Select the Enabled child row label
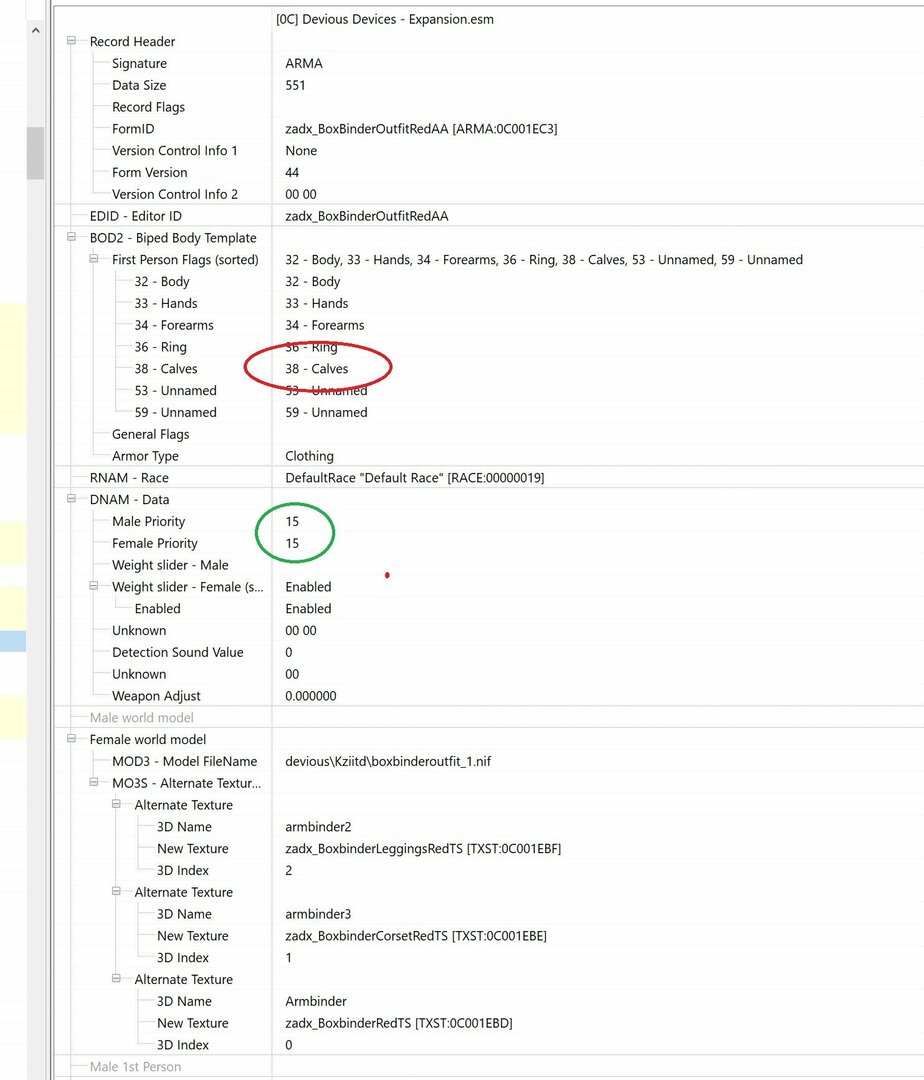This screenshot has width=924, height=1080. pos(157,609)
